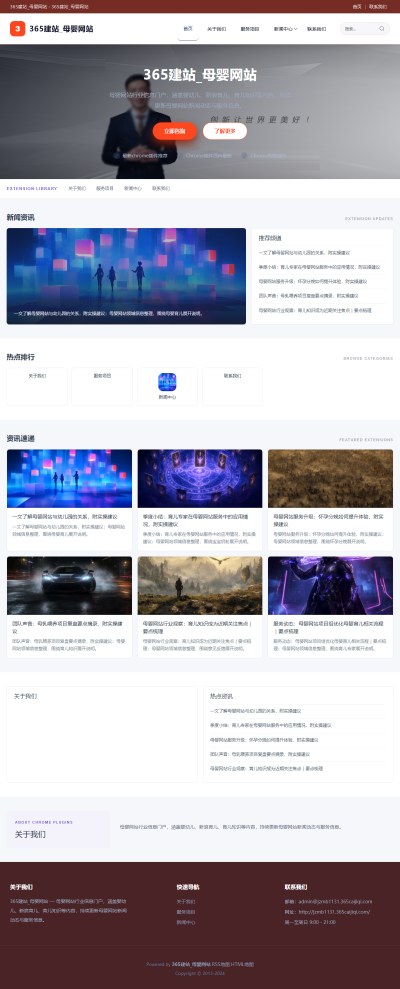The height and width of the screenshot is (989, 400).
Task: Click 365建站_母婴网站 link beside Powered by
Action: (191, 964)
